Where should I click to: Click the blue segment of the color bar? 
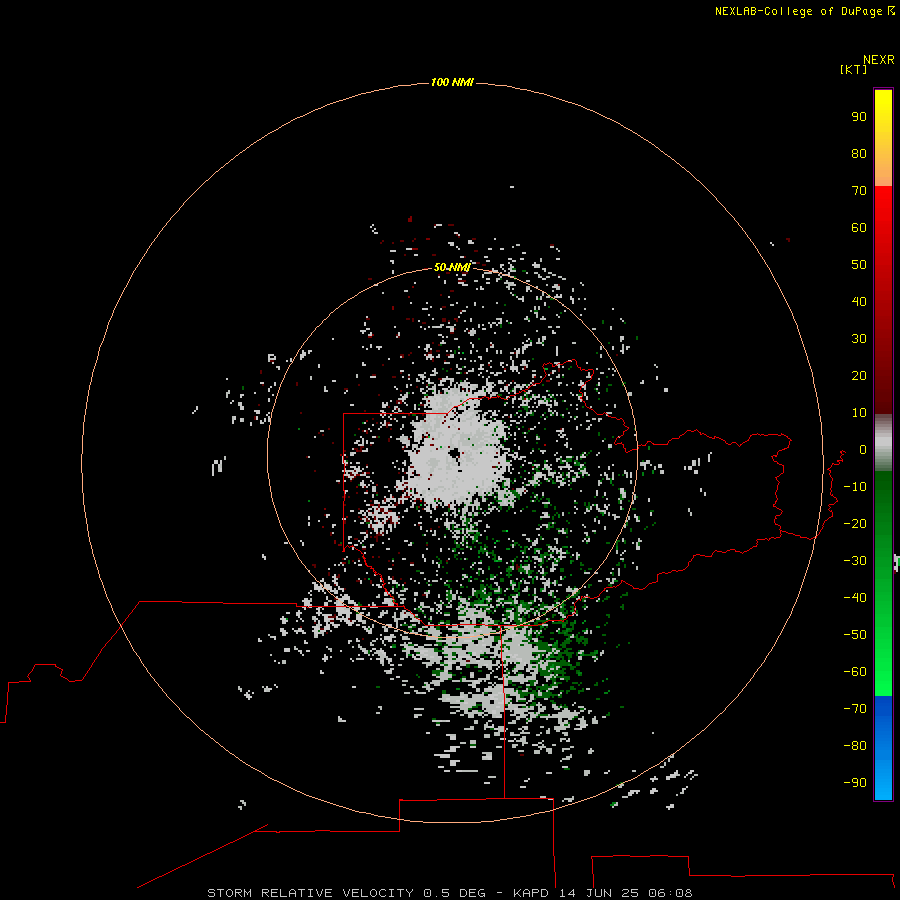click(883, 747)
